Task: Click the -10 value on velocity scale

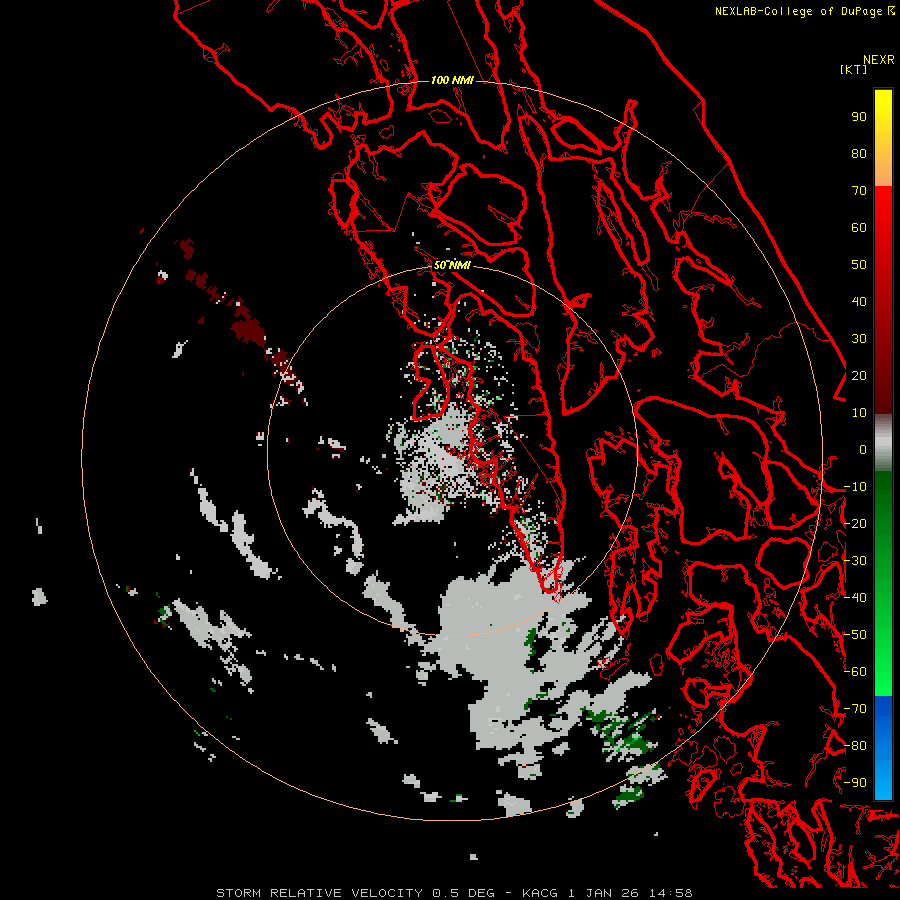Action: click(855, 487)
